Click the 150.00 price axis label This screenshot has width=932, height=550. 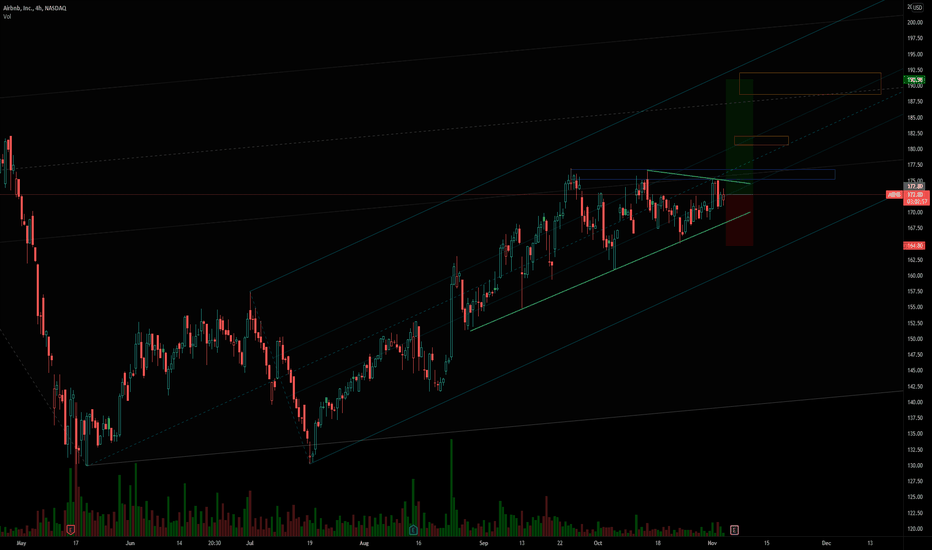pyautogui.click(x=914, y=339)
